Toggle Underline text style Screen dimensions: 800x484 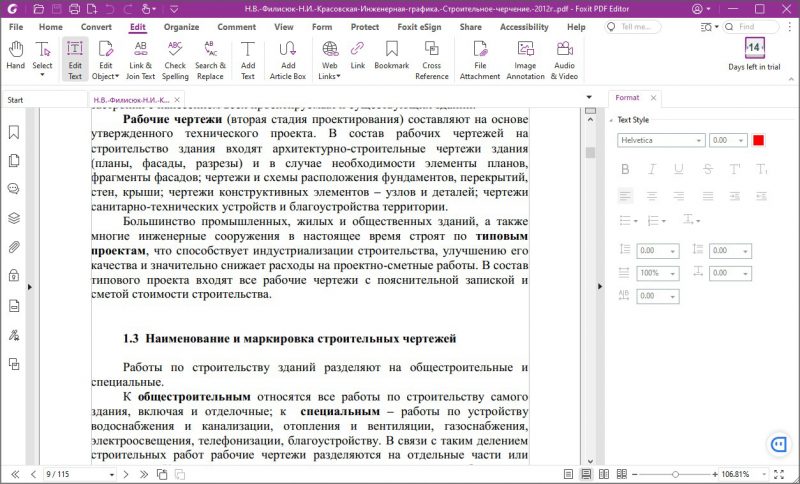point(679,169)
